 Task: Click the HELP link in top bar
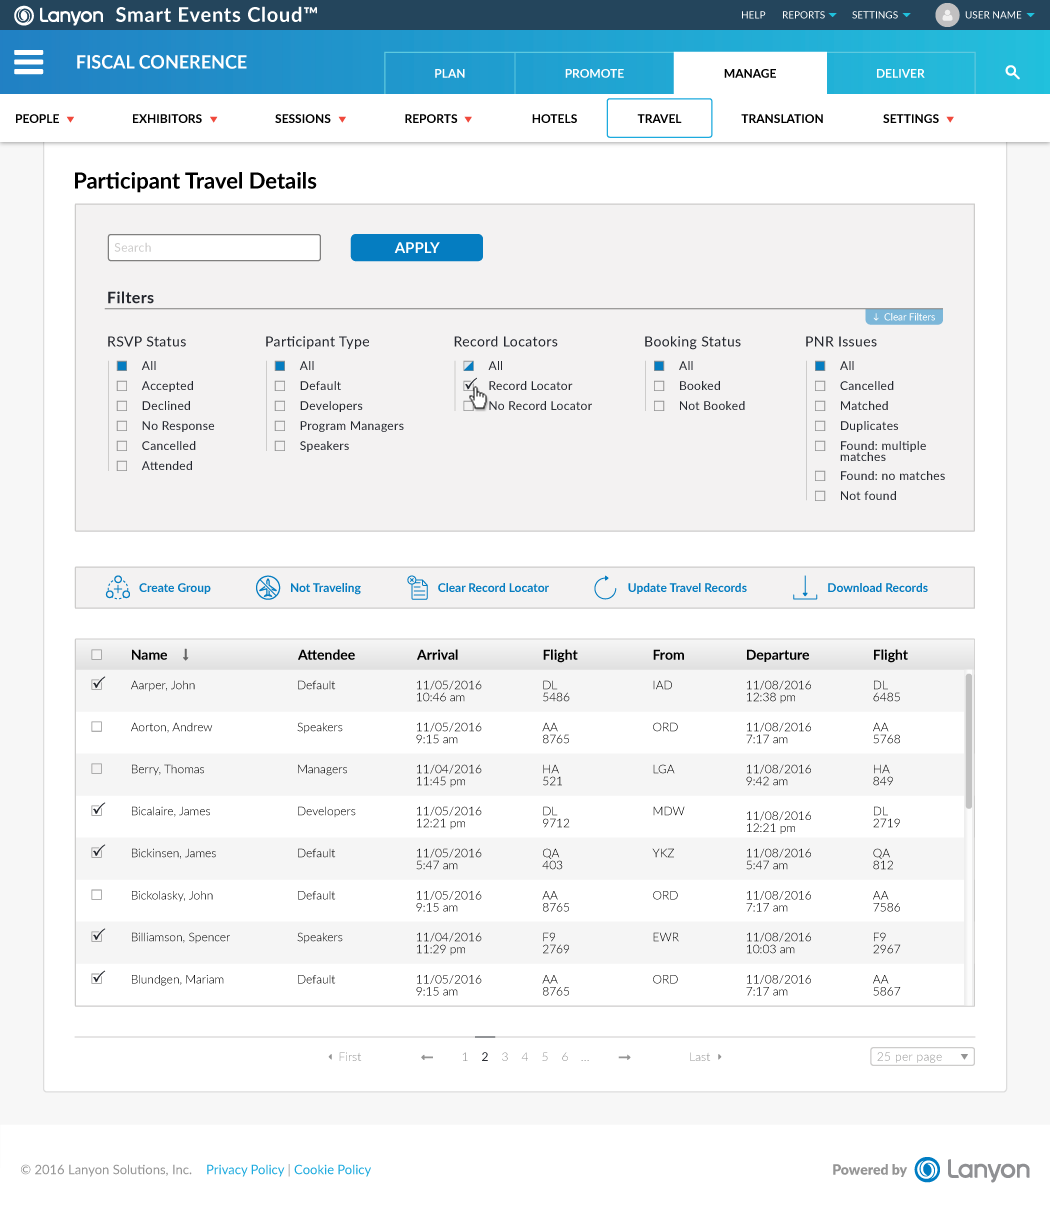pyautogui.click(x=753, y=15)
